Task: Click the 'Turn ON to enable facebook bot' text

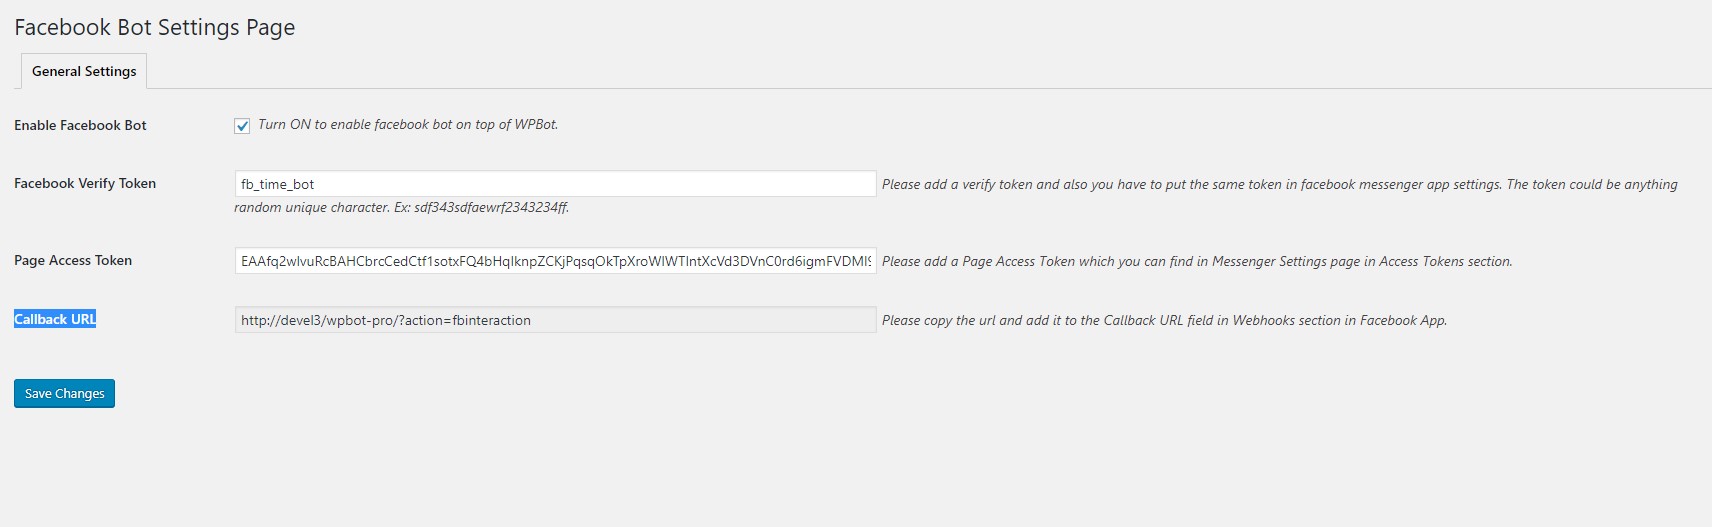Action: pos(355,124)
